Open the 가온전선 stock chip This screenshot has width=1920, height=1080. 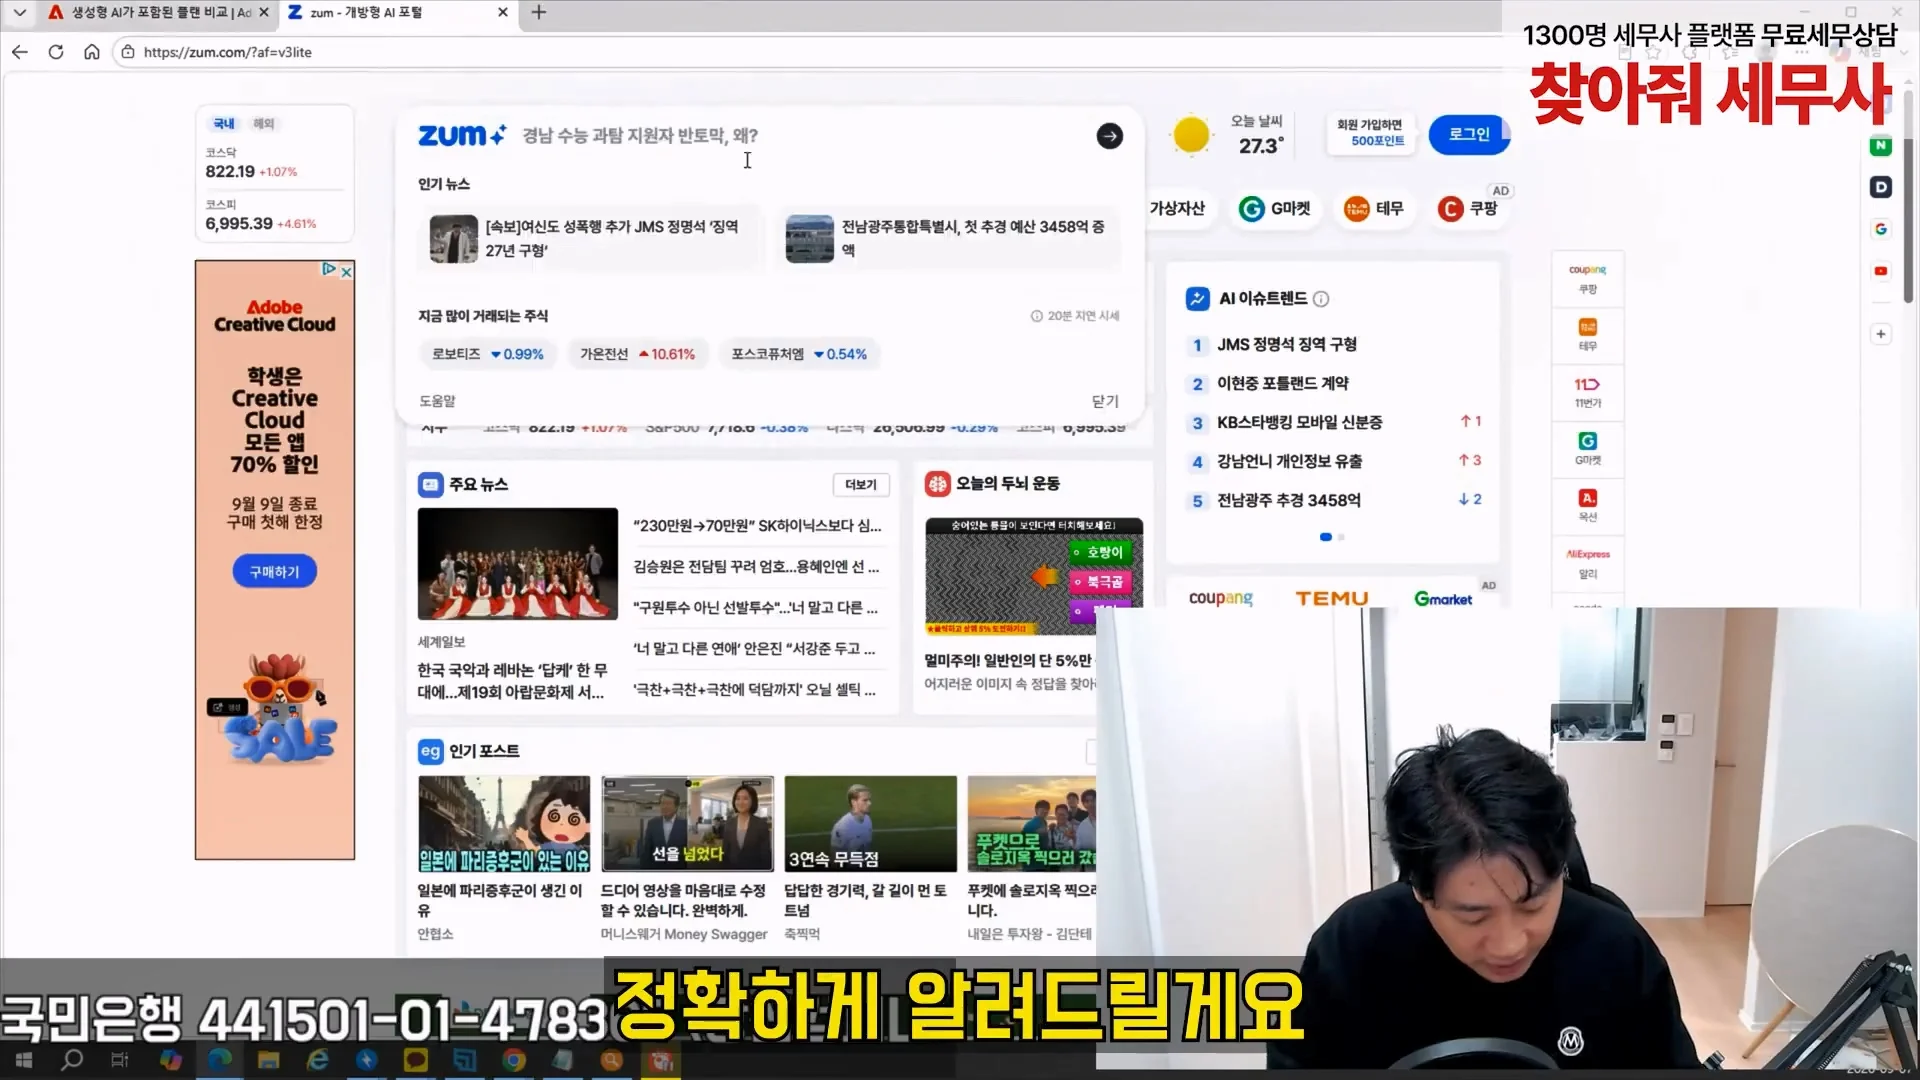click(637, 354)
